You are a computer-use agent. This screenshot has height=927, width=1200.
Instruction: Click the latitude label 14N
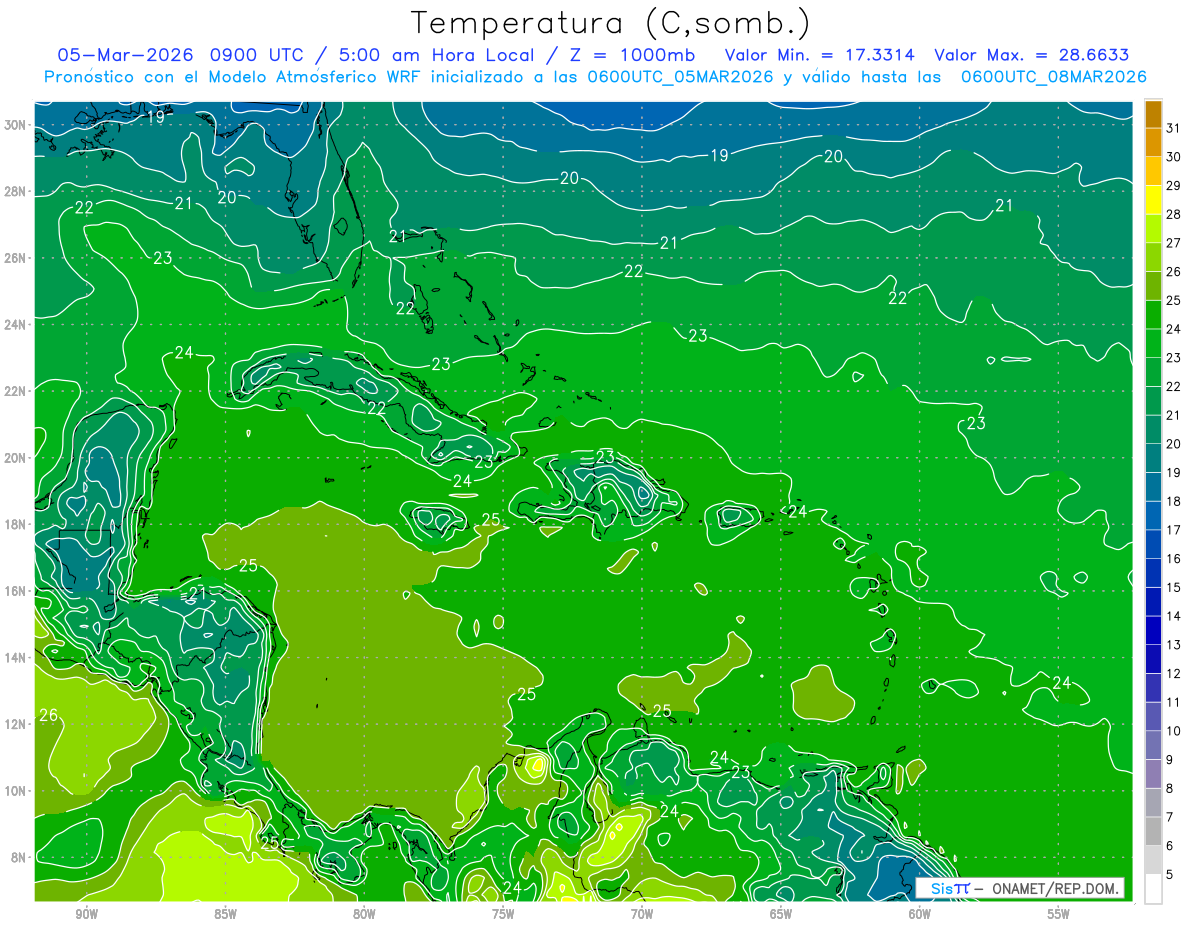pos(16,657)
